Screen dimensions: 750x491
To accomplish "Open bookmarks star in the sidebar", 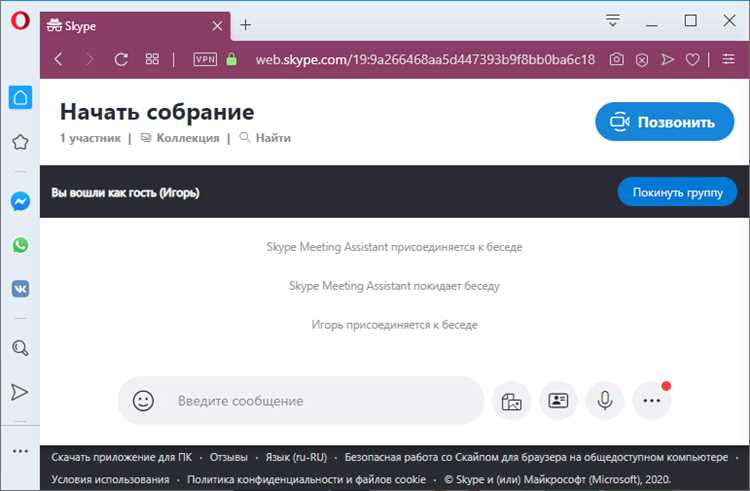I will click(20, 142).
